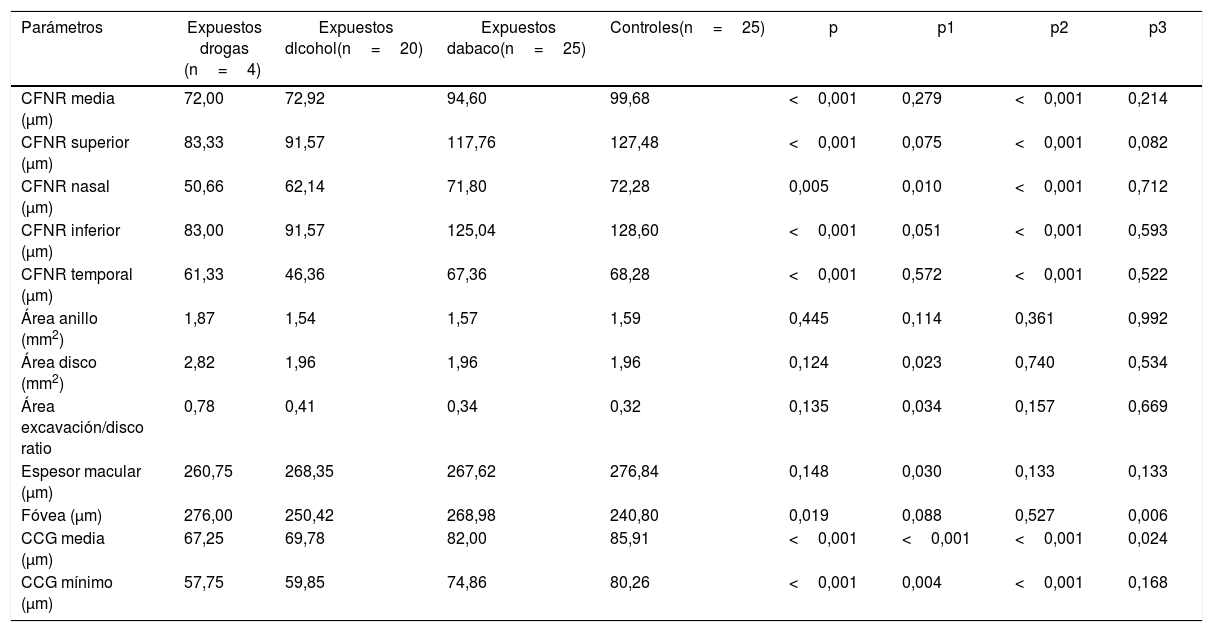Select the Área anillo row label

[60, 328]
